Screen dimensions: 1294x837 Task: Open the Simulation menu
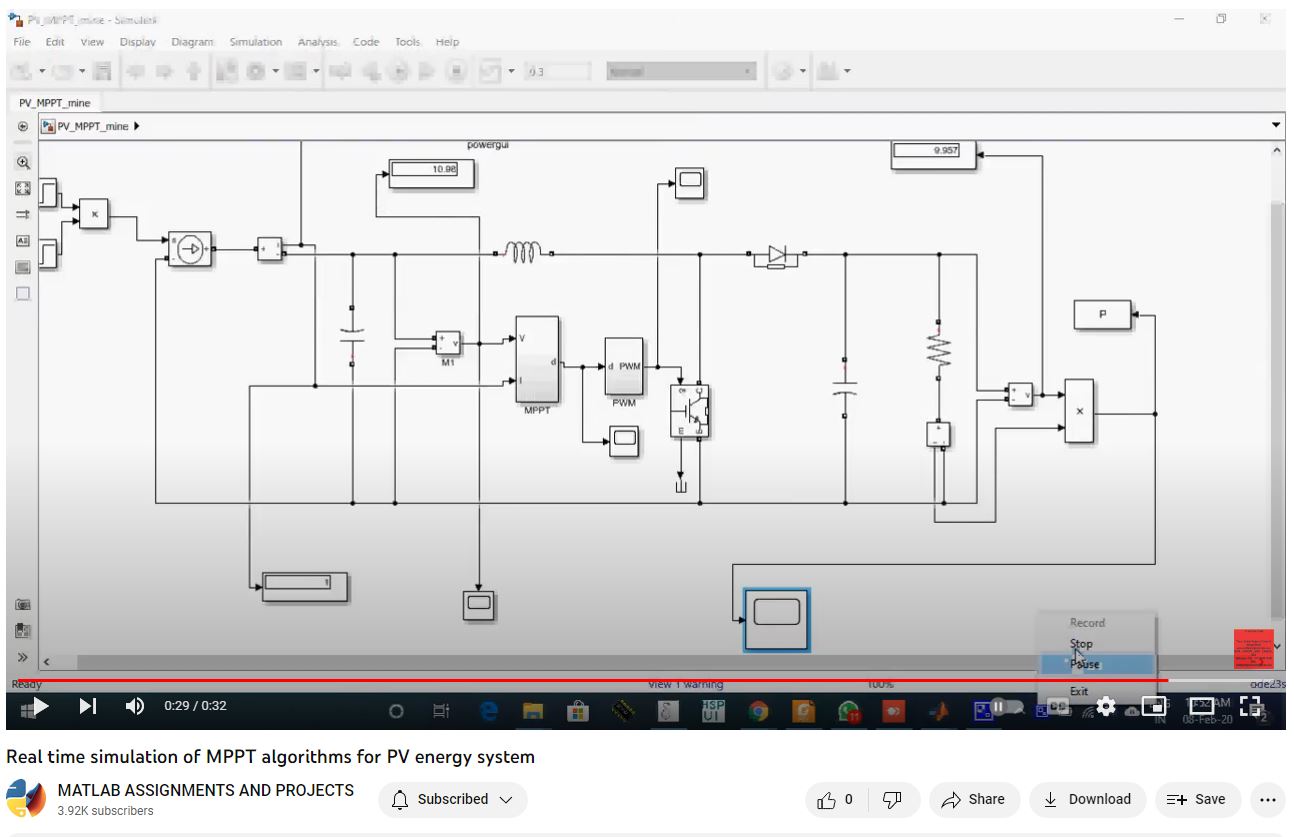pyautogui.click(x=255, y=42)
